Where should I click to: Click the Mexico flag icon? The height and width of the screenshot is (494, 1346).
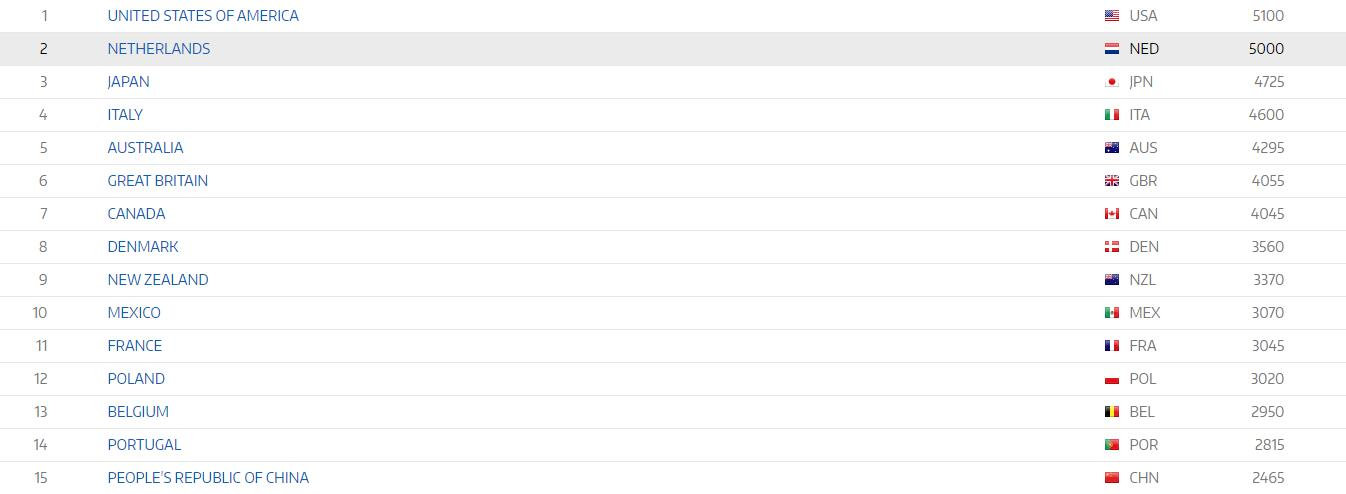click(1111, 313)
